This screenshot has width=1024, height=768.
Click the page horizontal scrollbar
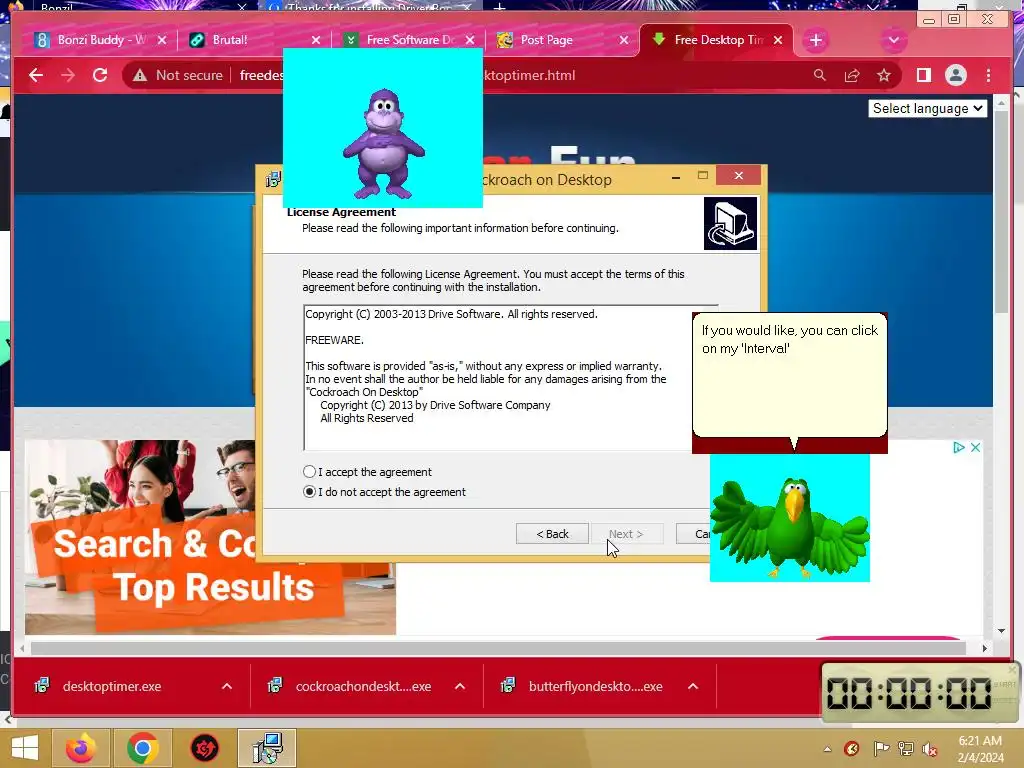point(498,648)
